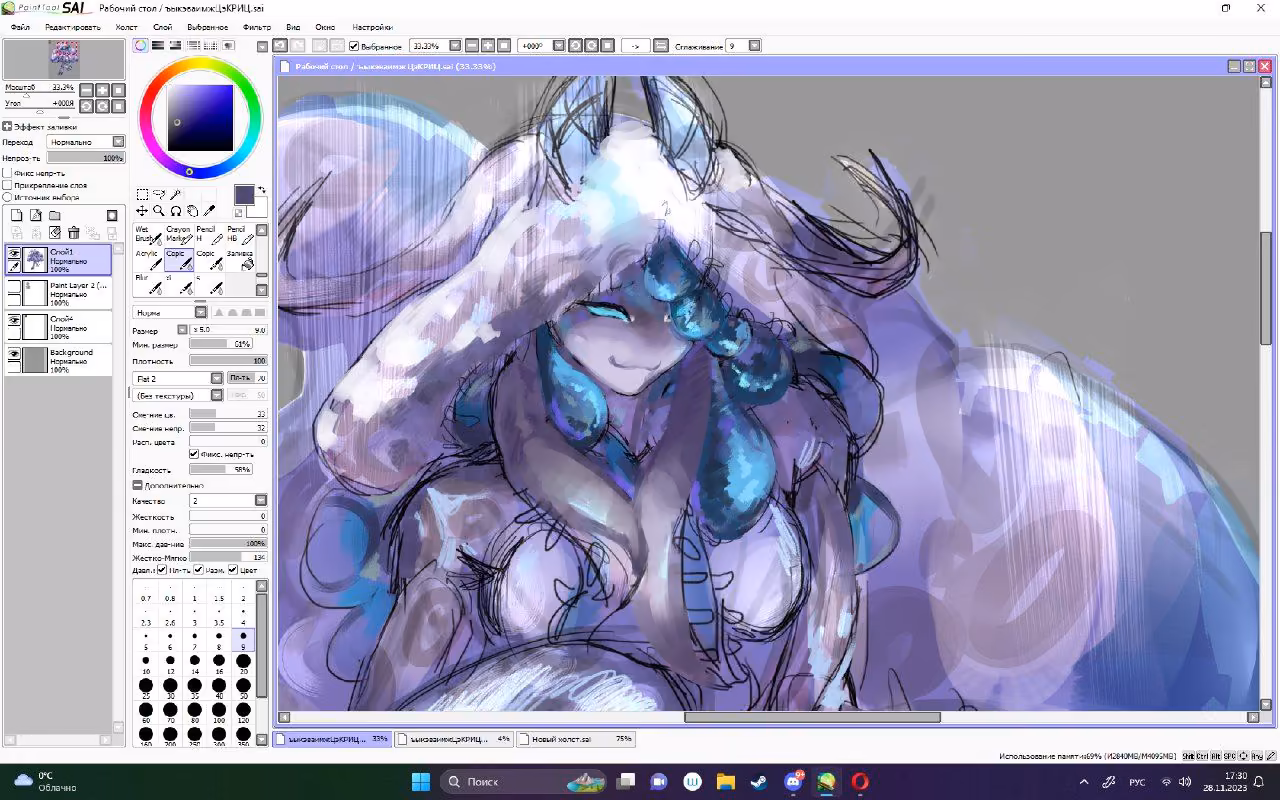Viewport: 1280px width, 800px height.
Task: Select the rectangular selection tool
Action: 142,195
